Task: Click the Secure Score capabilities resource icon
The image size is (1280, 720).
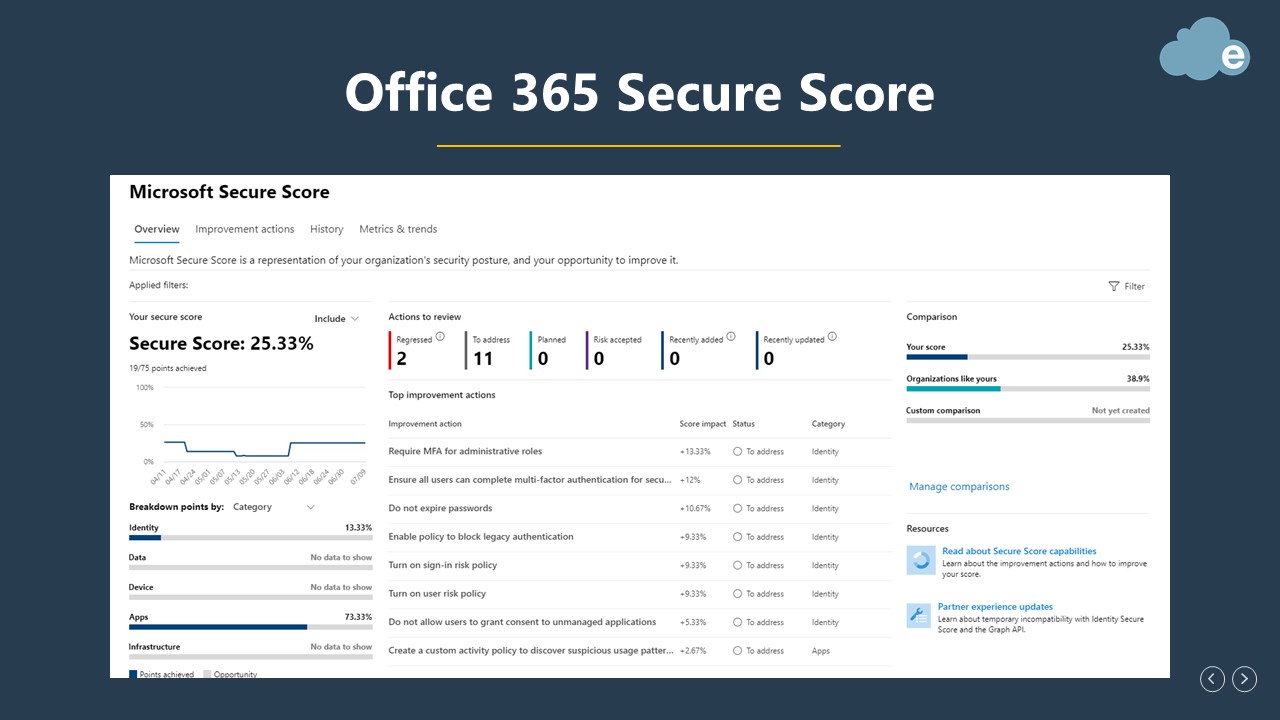Action: pyautogui.click(x=921, y=560)
